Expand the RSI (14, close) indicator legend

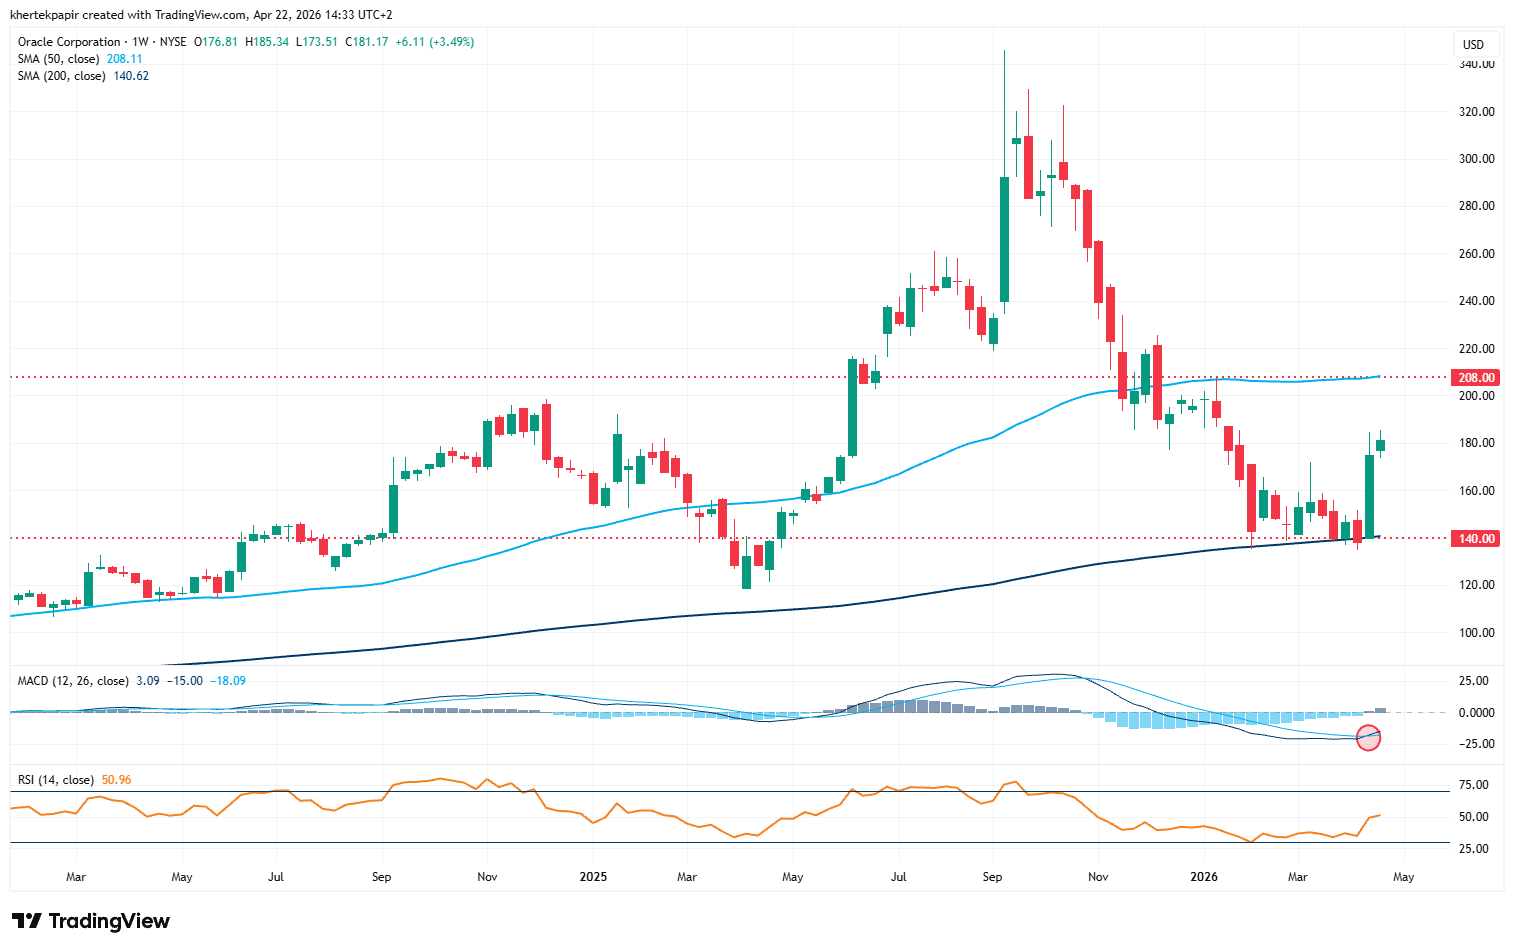pos(56,780)
